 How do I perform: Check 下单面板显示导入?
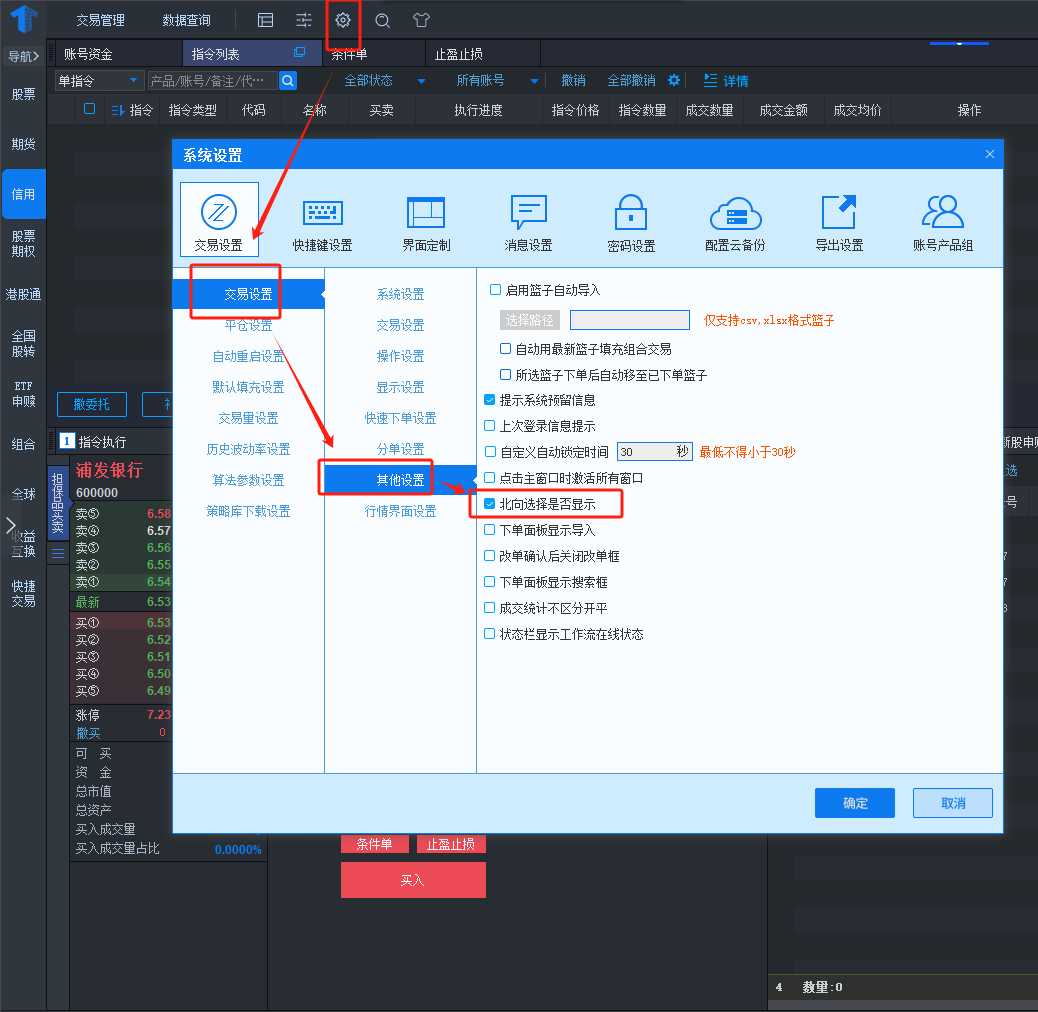[x=490, y=529]
